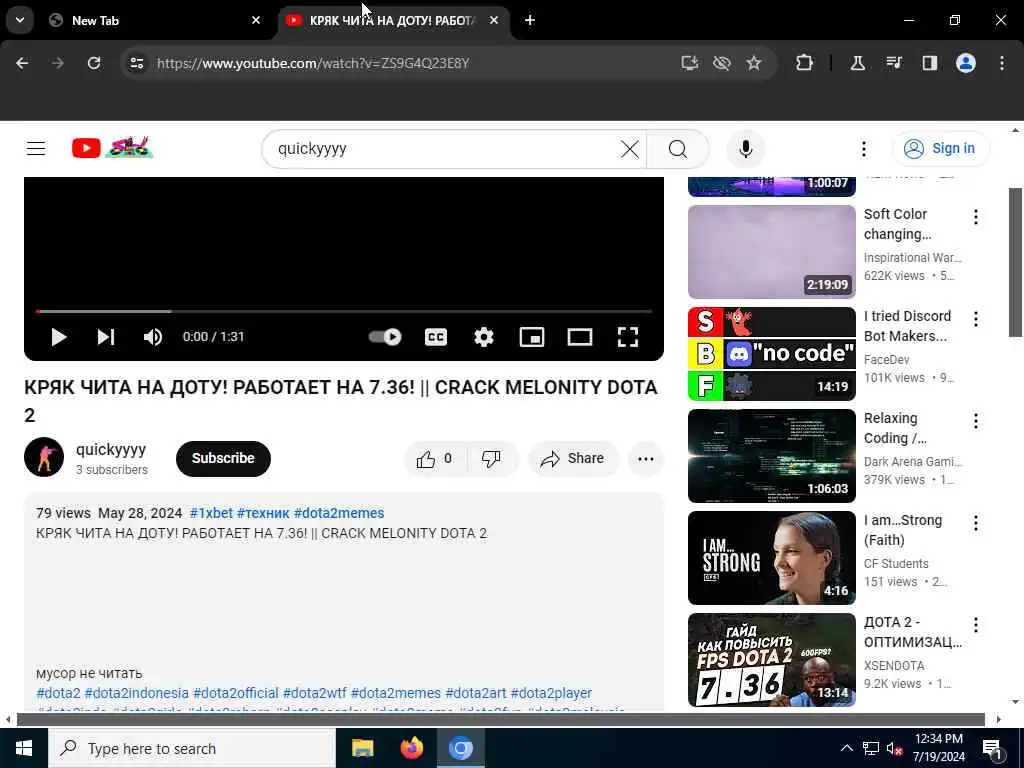Launch Firefox from taskbar

(411, 748)
